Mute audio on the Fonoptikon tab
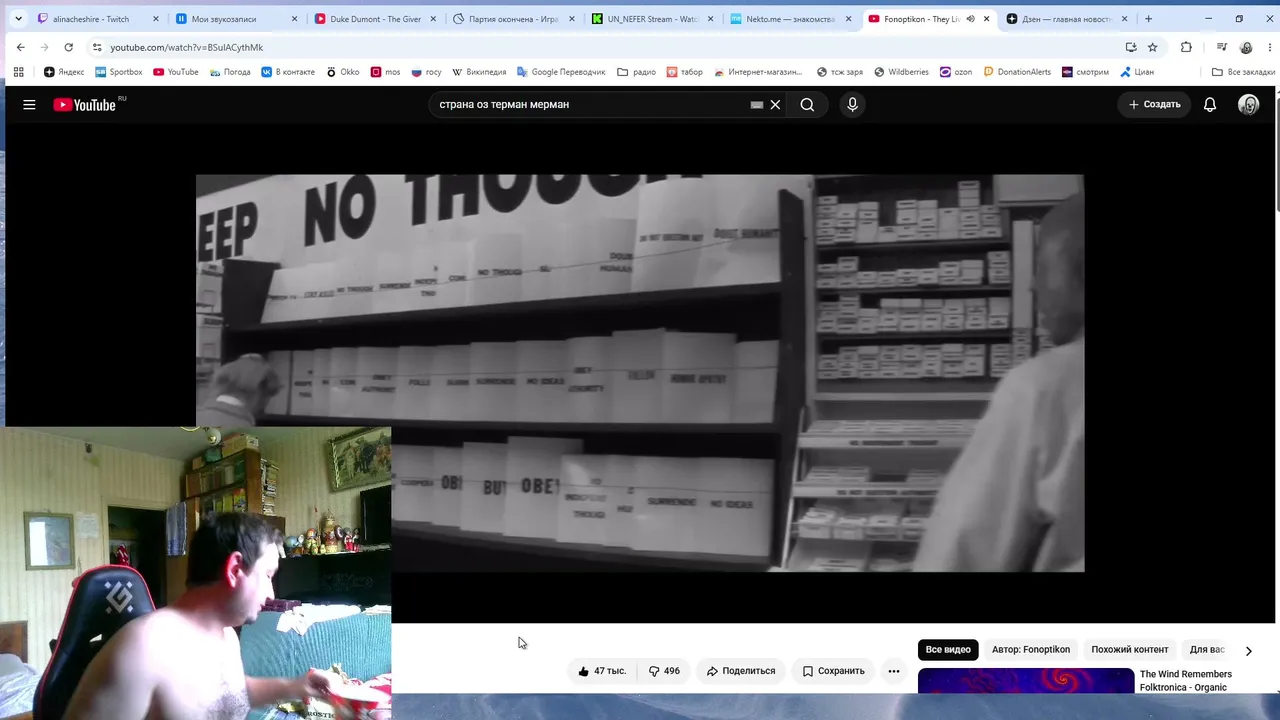The width and height of the screenshot is (1280, 720). tap(970, 19)
